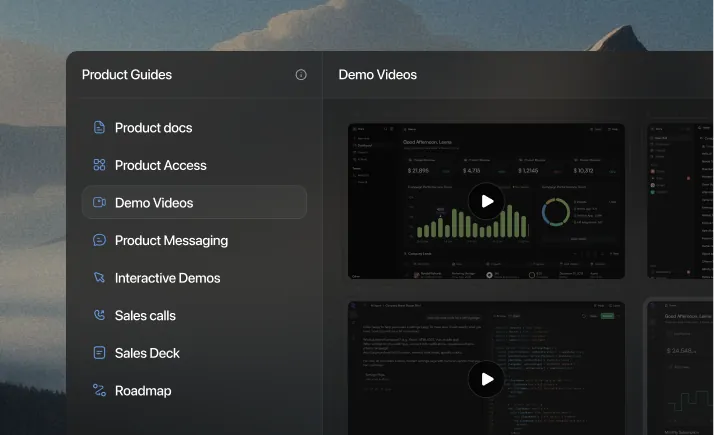Open the Sales calls section
The image size is (714, 435).
pos(194,315)
